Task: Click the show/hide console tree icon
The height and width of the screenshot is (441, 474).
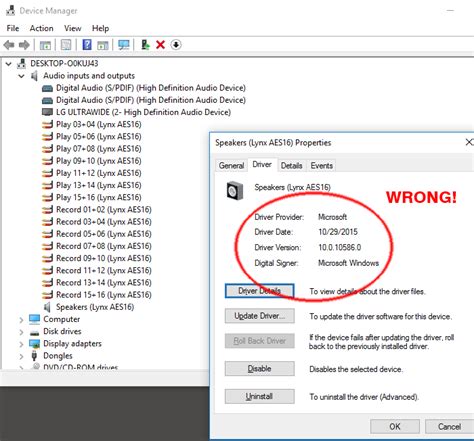Action: [x=45, y=45]
